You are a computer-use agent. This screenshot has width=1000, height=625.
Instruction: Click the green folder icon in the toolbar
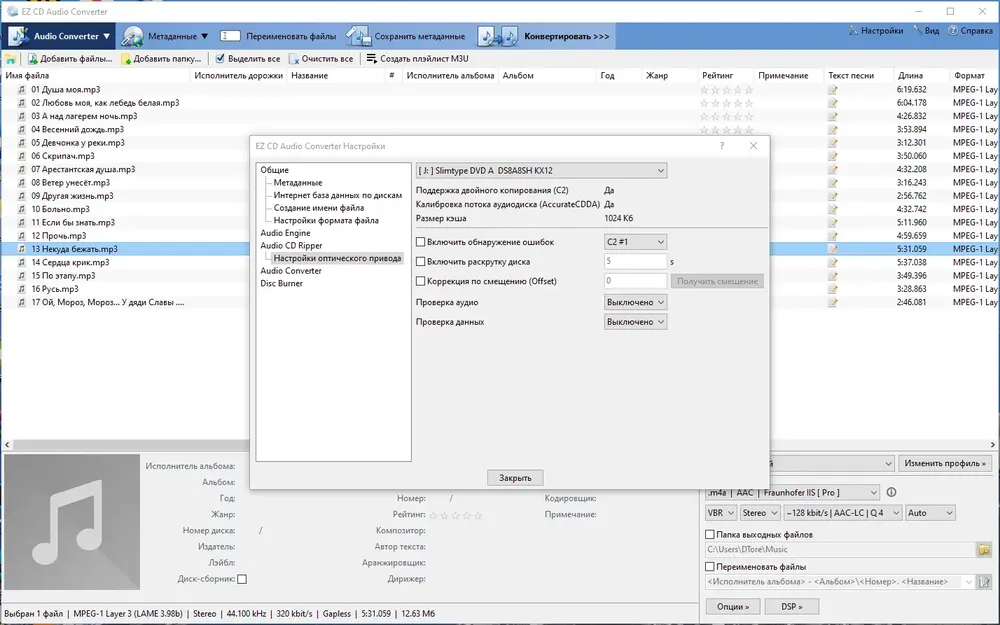pos(10,59)
